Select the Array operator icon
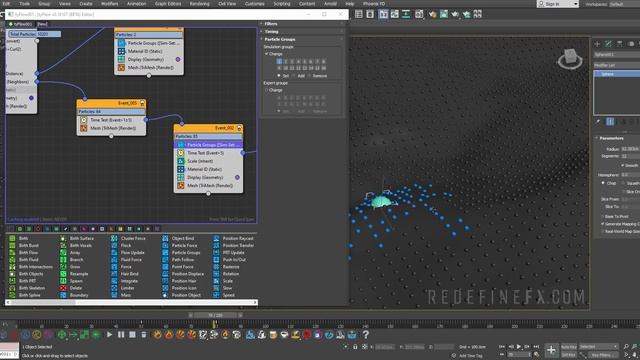Viewport: 640px width, 360px height. (63, 253)
